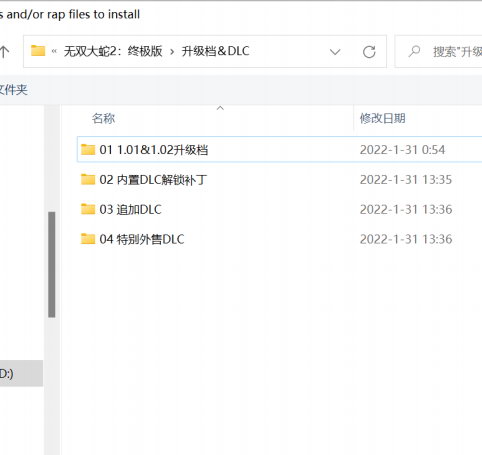Select folder icon of 03 追加DLC
482x455 pixels.
88,209
